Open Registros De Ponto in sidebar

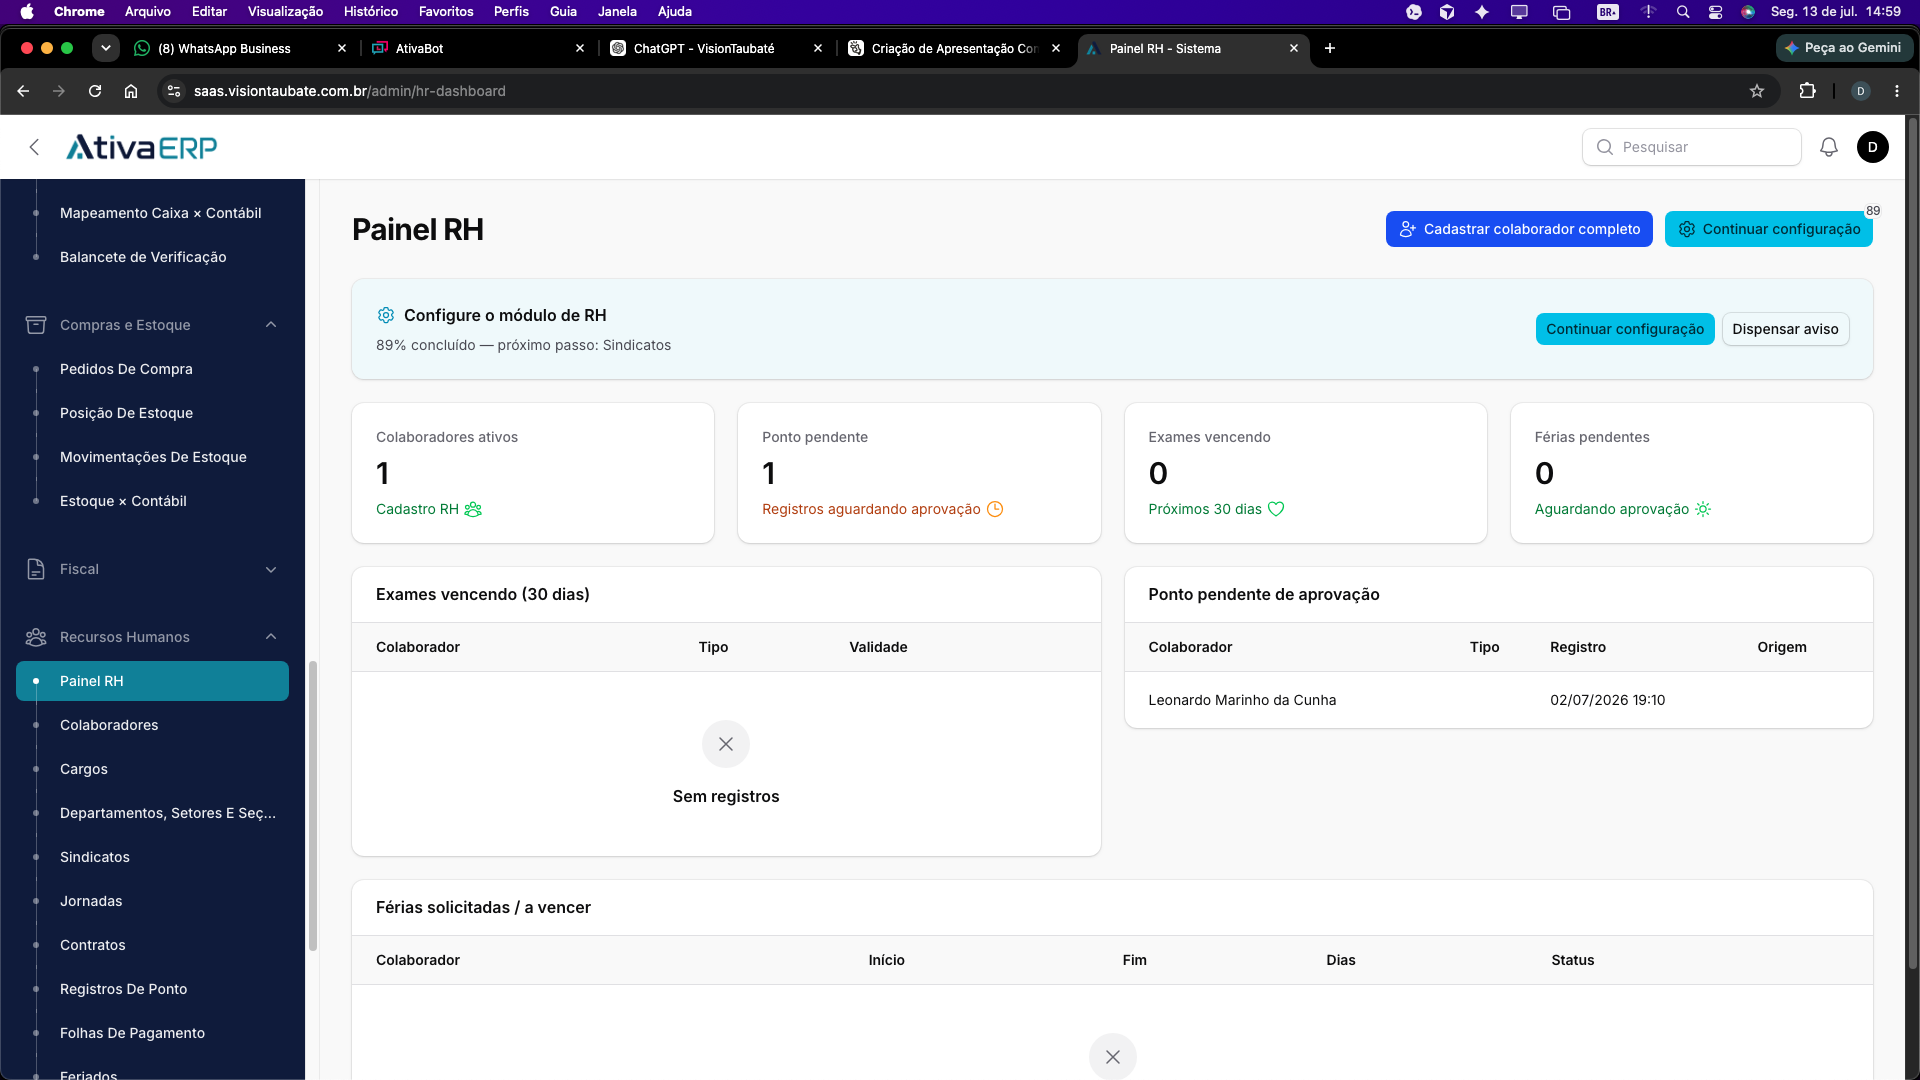[152, 989]
